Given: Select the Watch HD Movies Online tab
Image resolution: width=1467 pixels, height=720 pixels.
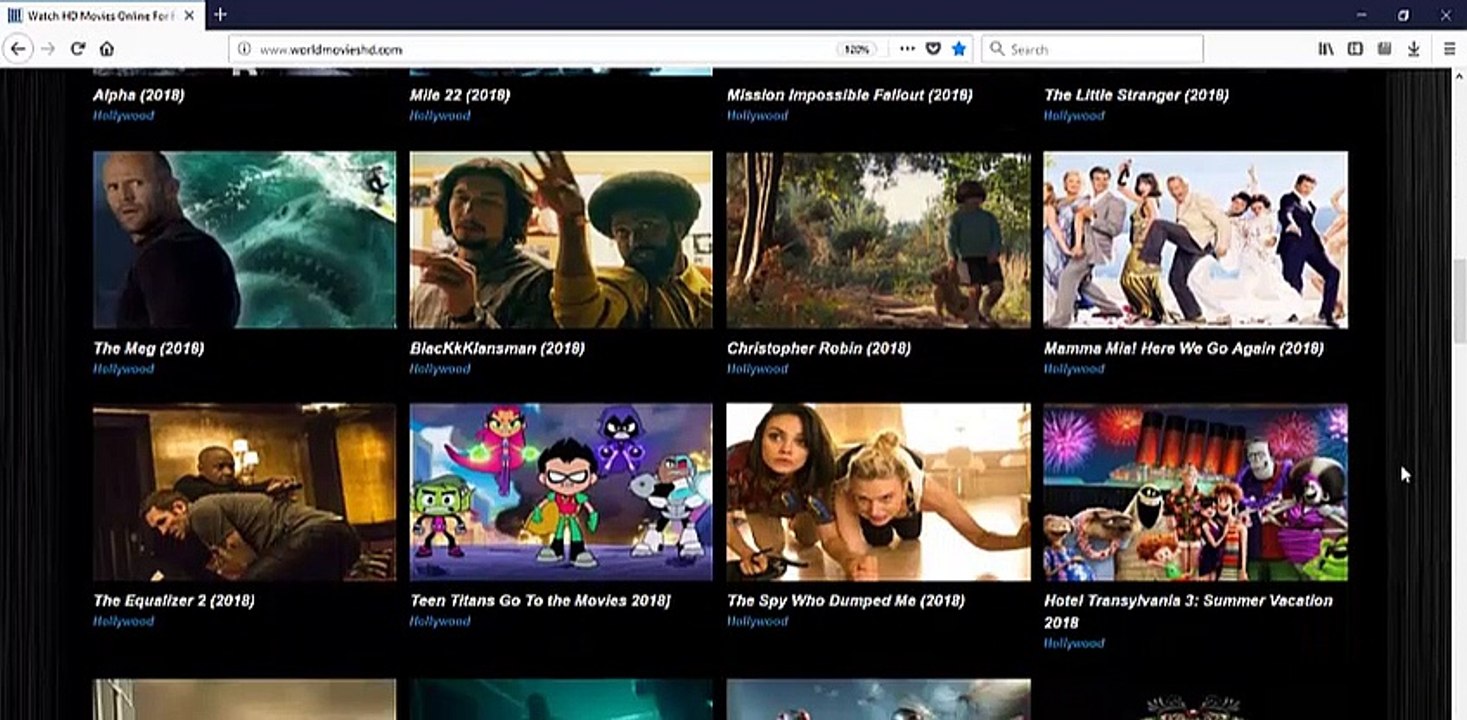Looking at the screenshot, I should coord(101,15).
